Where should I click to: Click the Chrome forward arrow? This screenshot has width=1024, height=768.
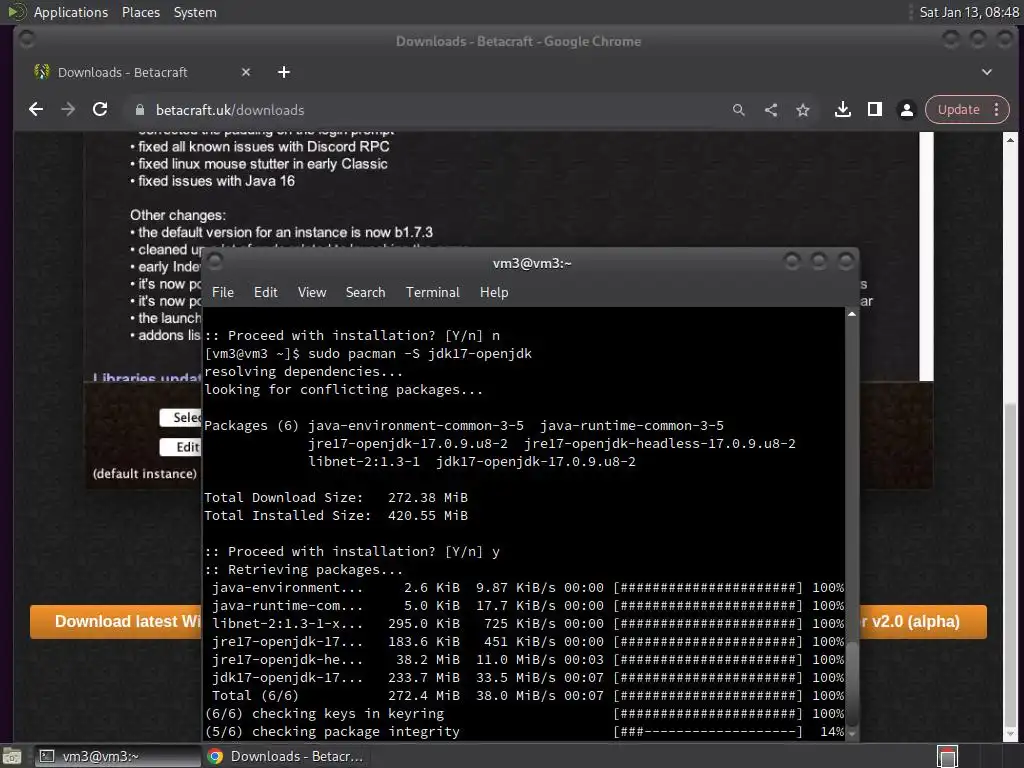point(68,110)
